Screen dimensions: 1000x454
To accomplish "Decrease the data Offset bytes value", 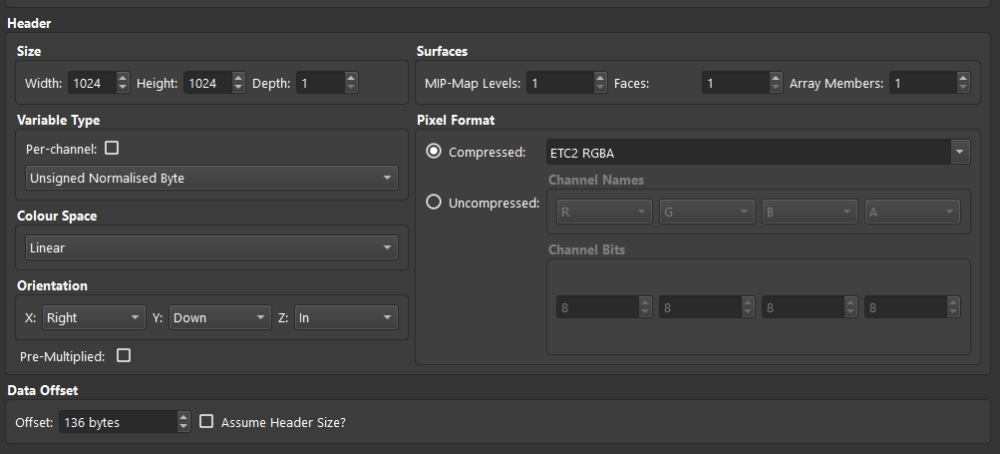I will (x=183, y=428).
